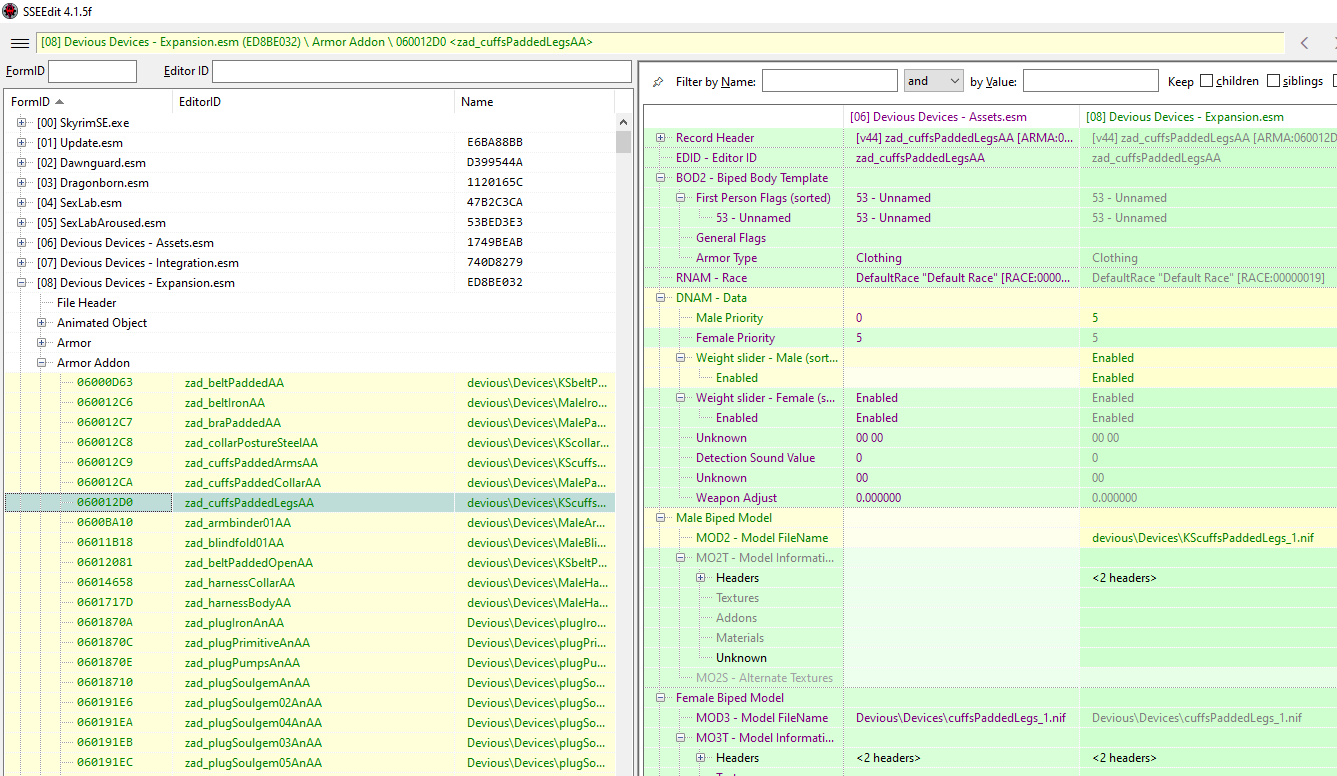Click [06] Devious Devices - Assets.esm column header
Viewport: 1337px width, 776px height.
click(x=962, y=117)
